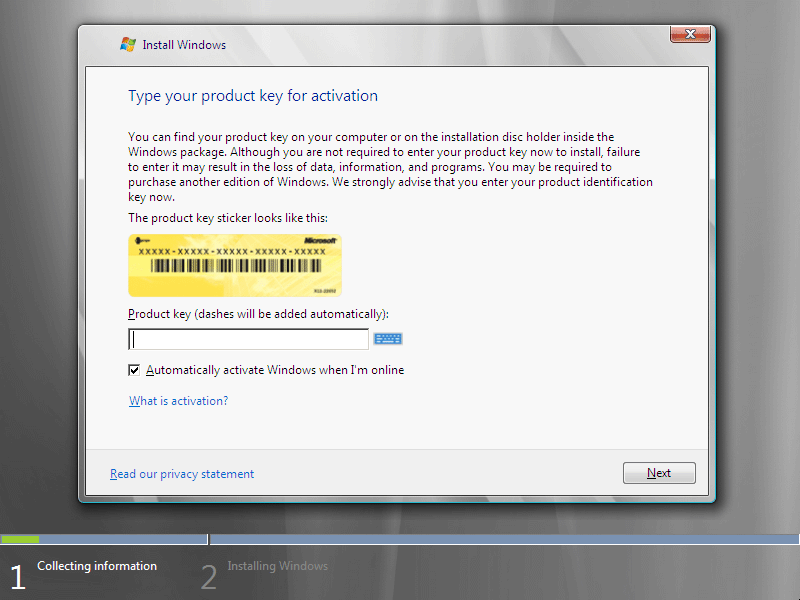Click the green segment of the progress bar
This screenshot has height=600, width=800.
click(20, 539)
